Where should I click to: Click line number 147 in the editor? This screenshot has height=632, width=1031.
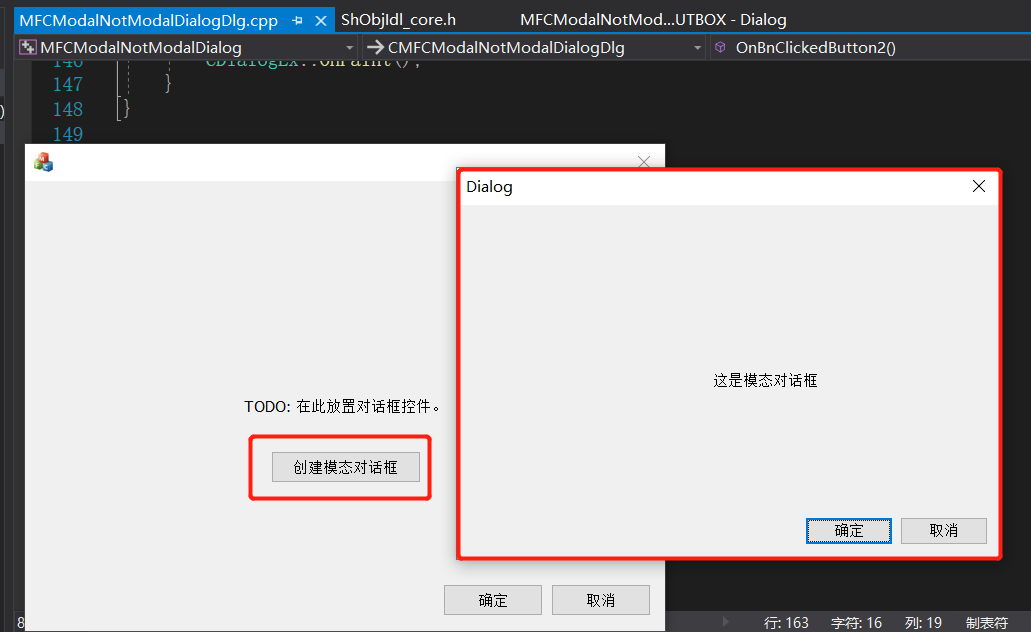click(x=68, y=84)
